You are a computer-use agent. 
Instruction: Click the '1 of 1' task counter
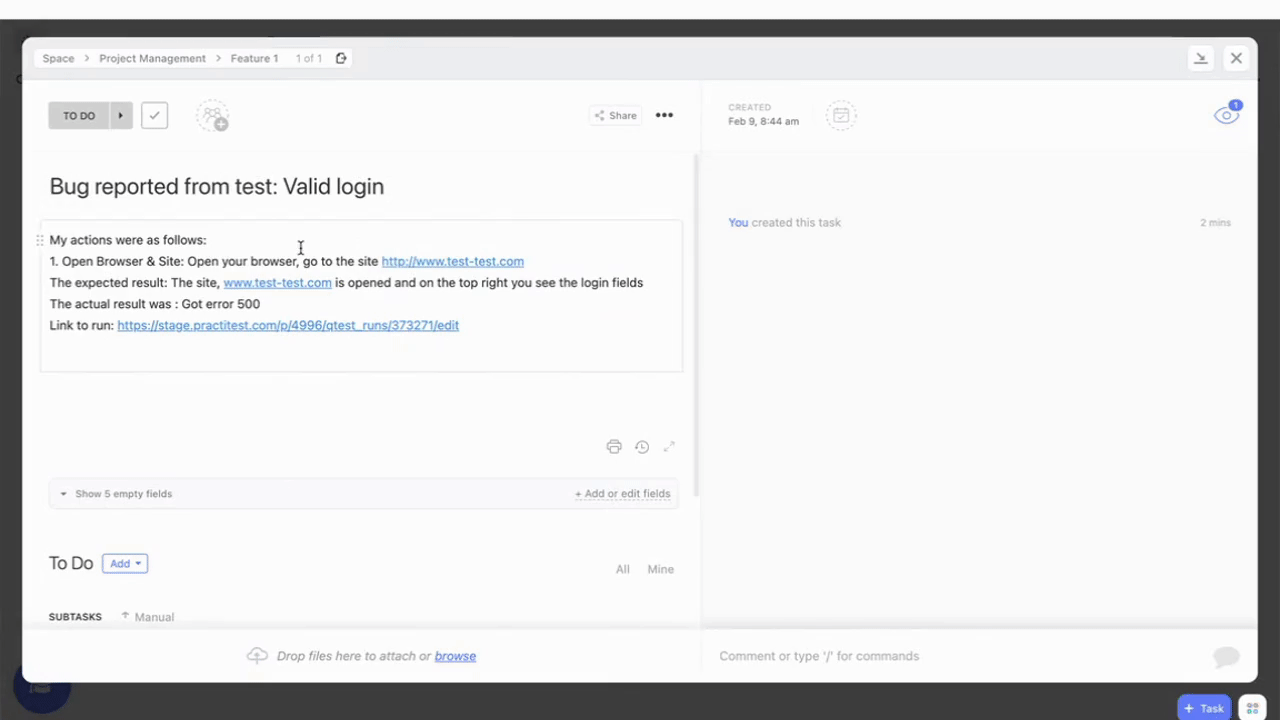pos(309,58)
